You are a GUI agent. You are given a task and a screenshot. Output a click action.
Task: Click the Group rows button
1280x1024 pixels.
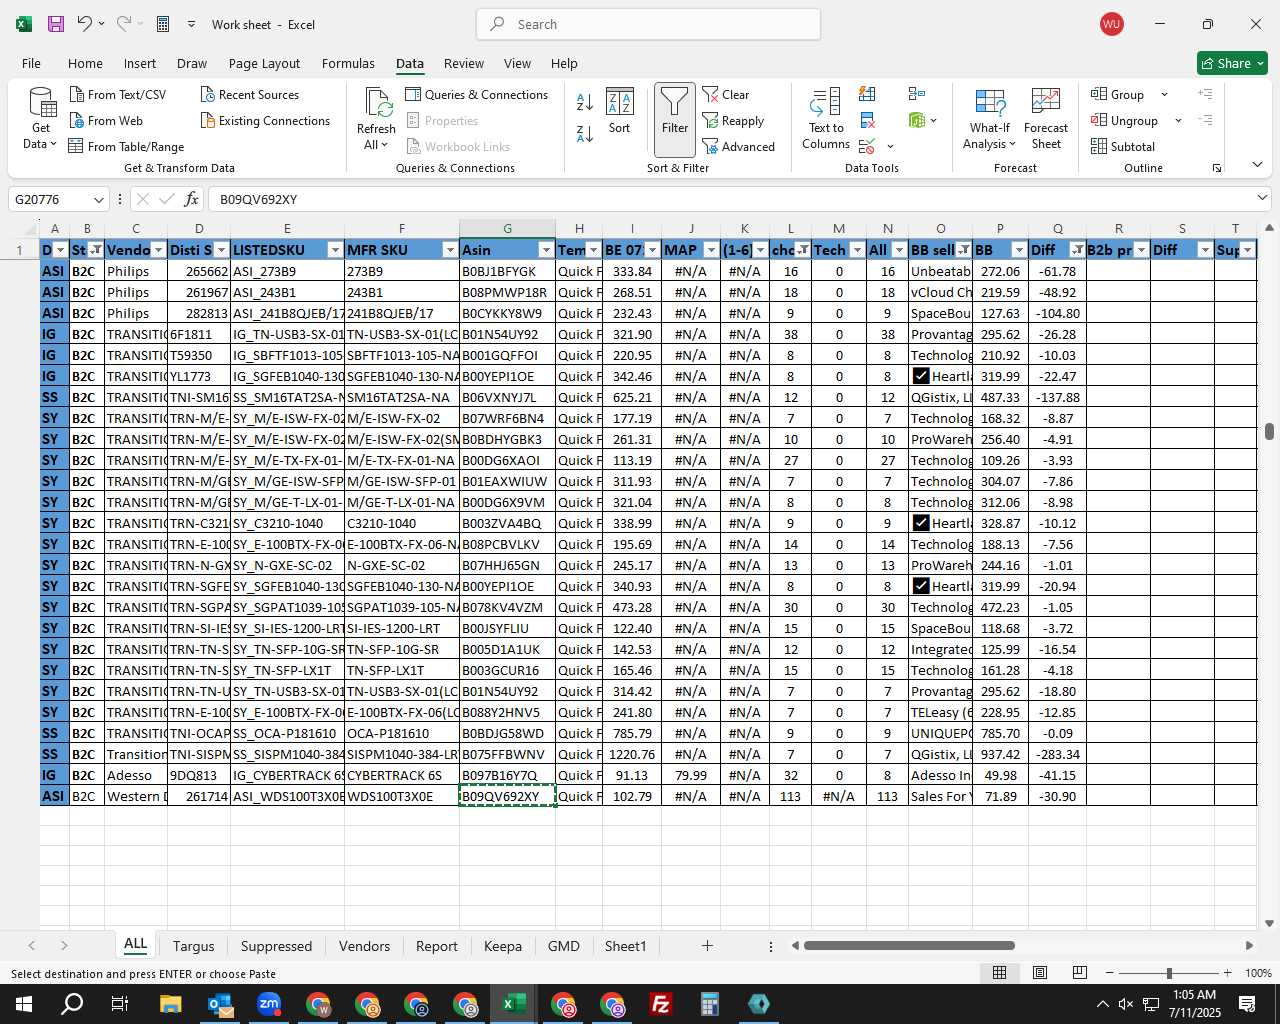pyautogui.click(x=1118, y=94)
